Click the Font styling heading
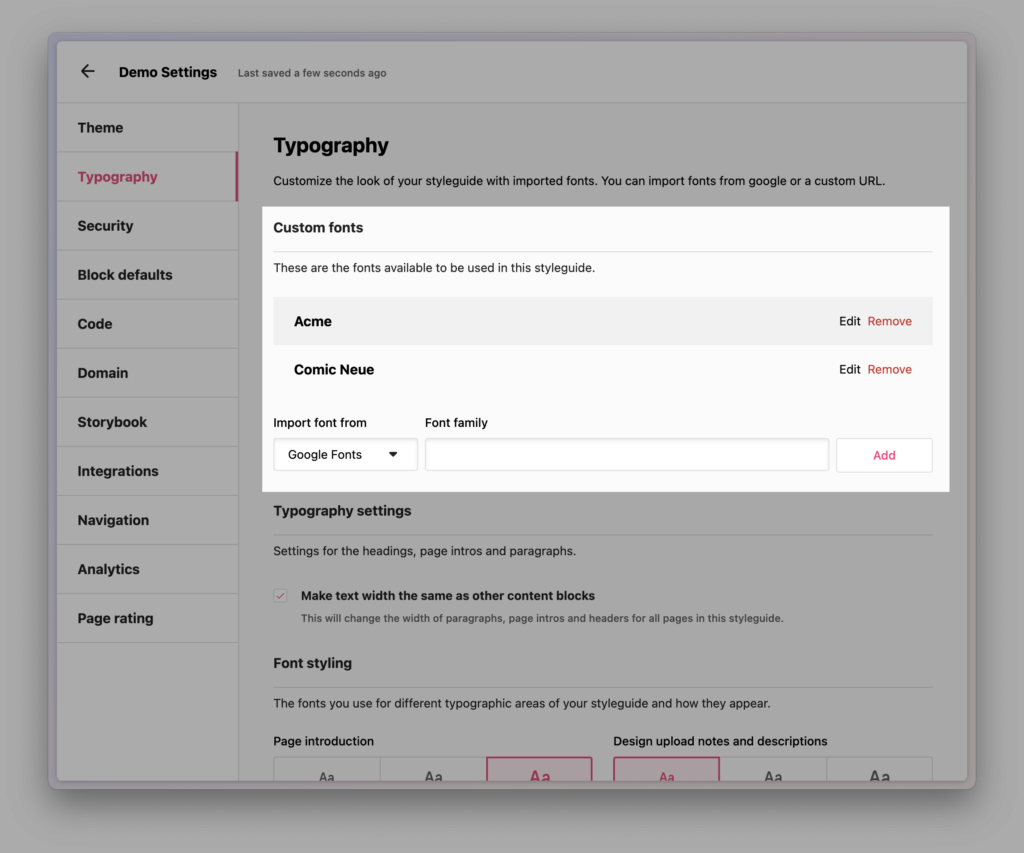This screenshot has height=853, width=1024. (312, 663)
